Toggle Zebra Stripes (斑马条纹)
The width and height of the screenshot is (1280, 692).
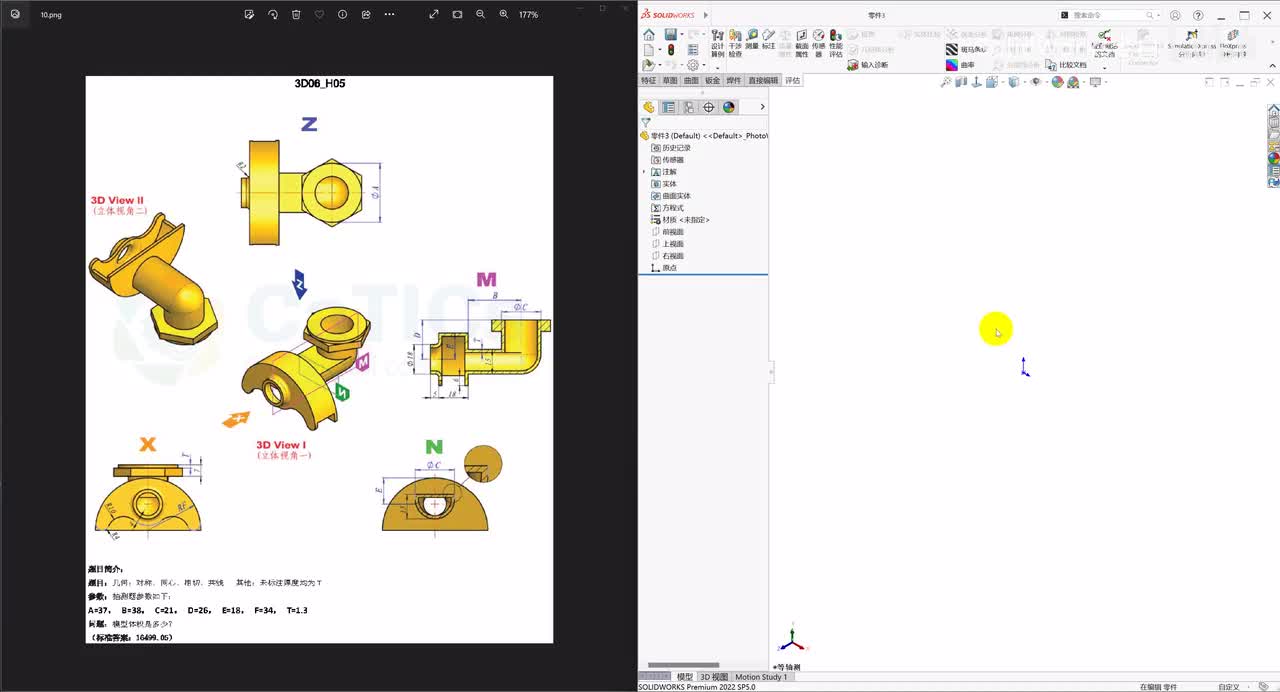[x=966, y=49]
